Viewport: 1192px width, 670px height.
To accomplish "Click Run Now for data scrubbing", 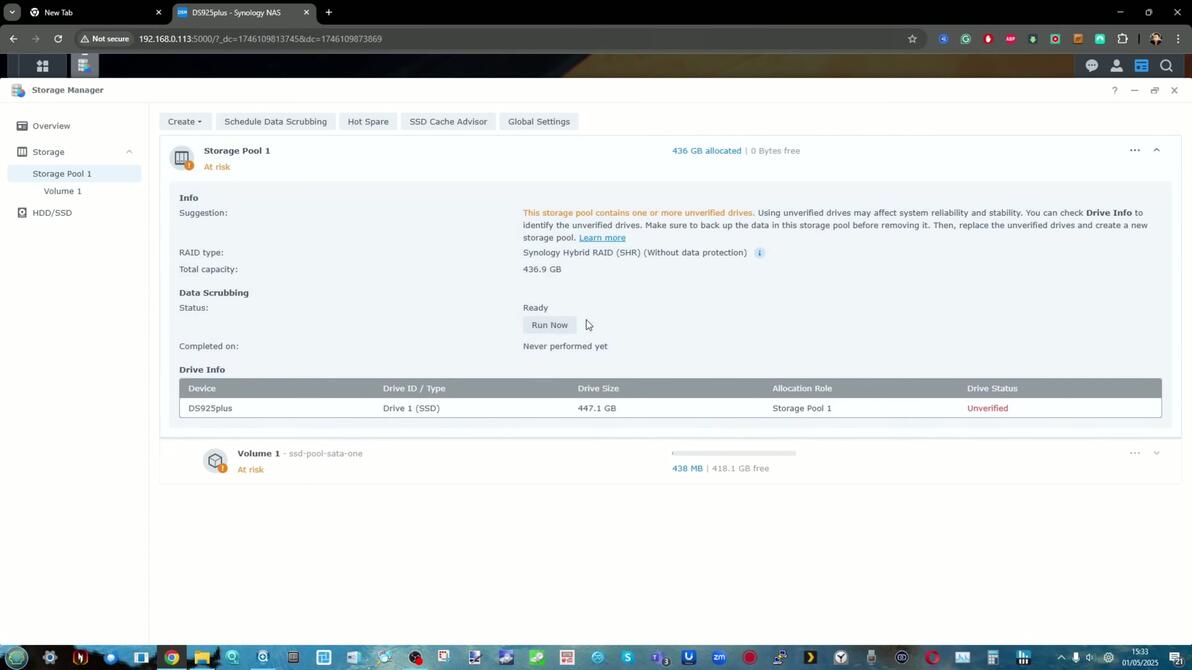I will coord(550,325).
